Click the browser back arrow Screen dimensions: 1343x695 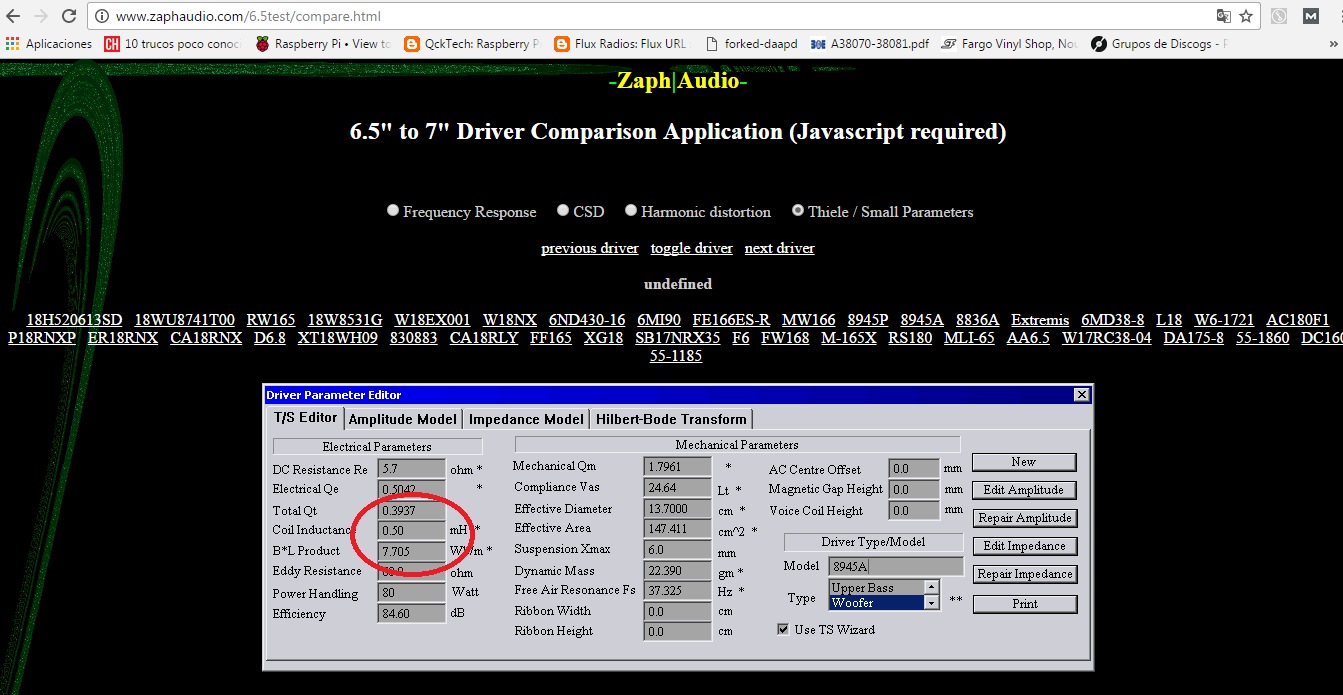point(14,16)
